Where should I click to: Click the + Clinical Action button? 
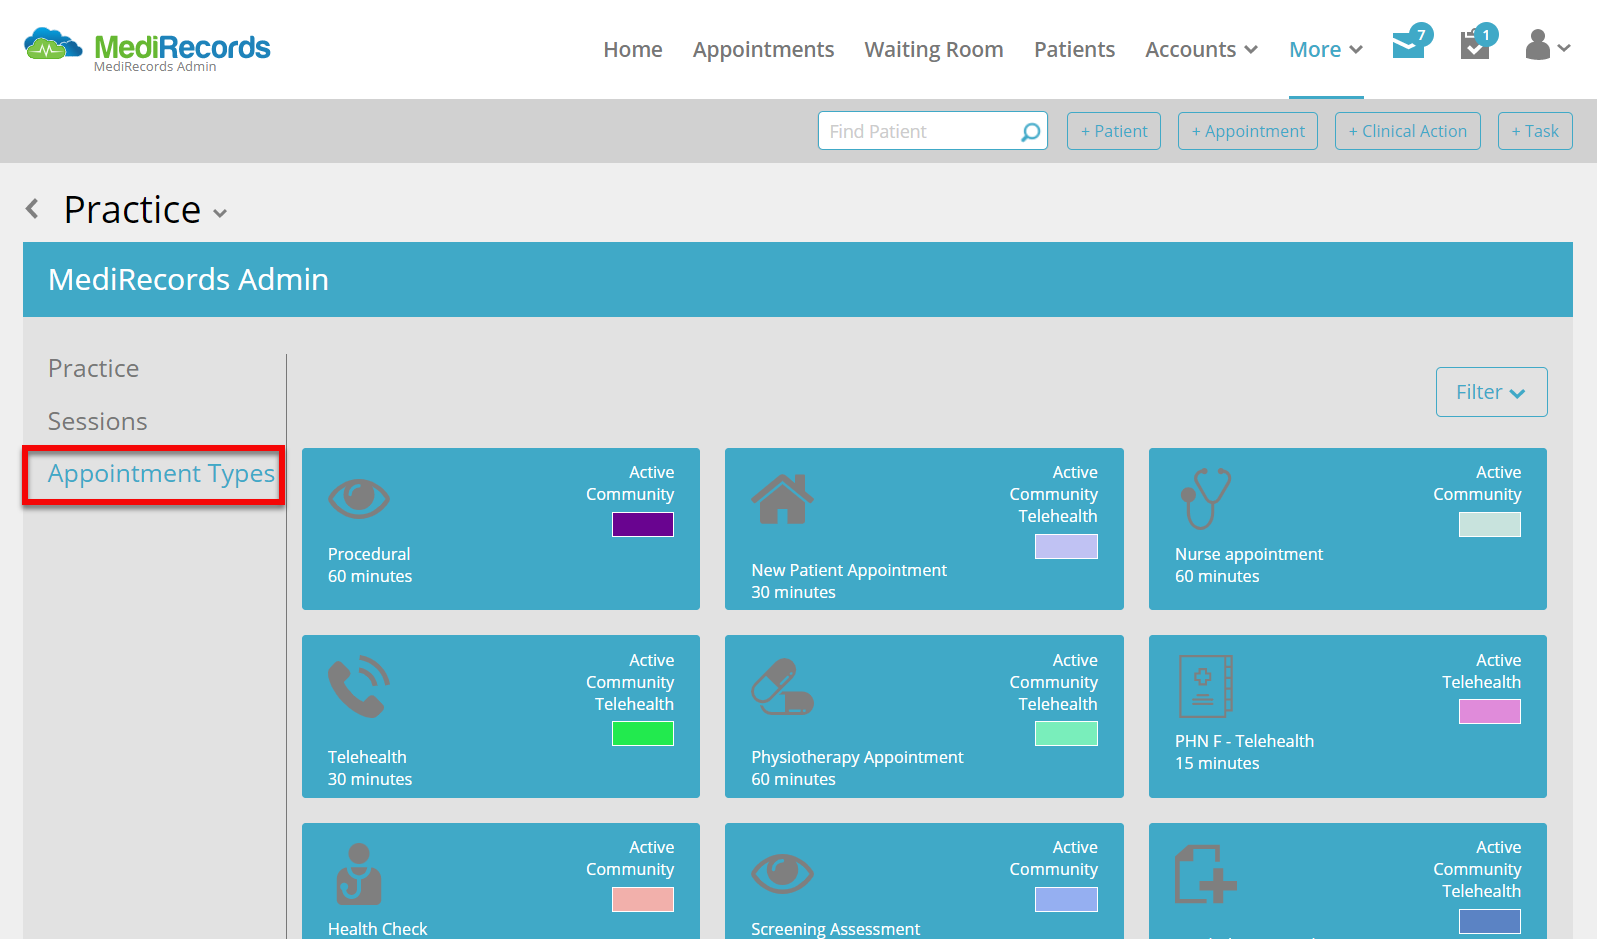point(1408,131)
